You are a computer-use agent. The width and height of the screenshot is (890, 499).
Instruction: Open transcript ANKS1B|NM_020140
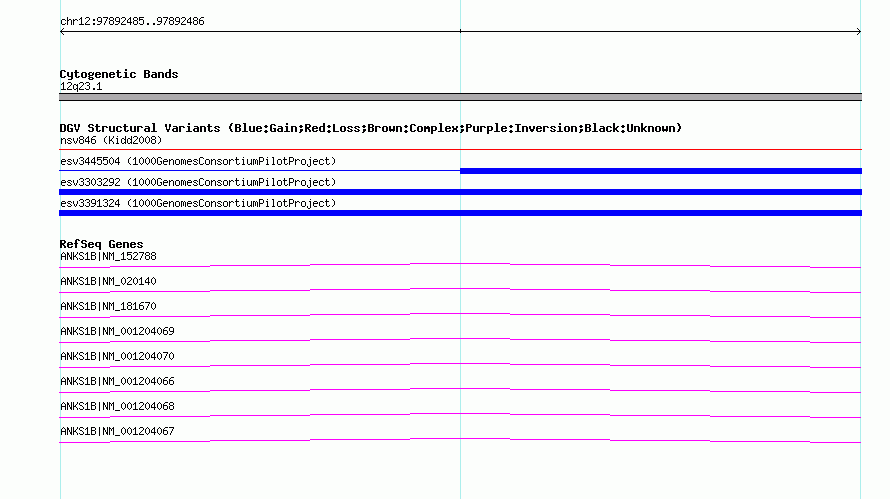pos(108,282)
